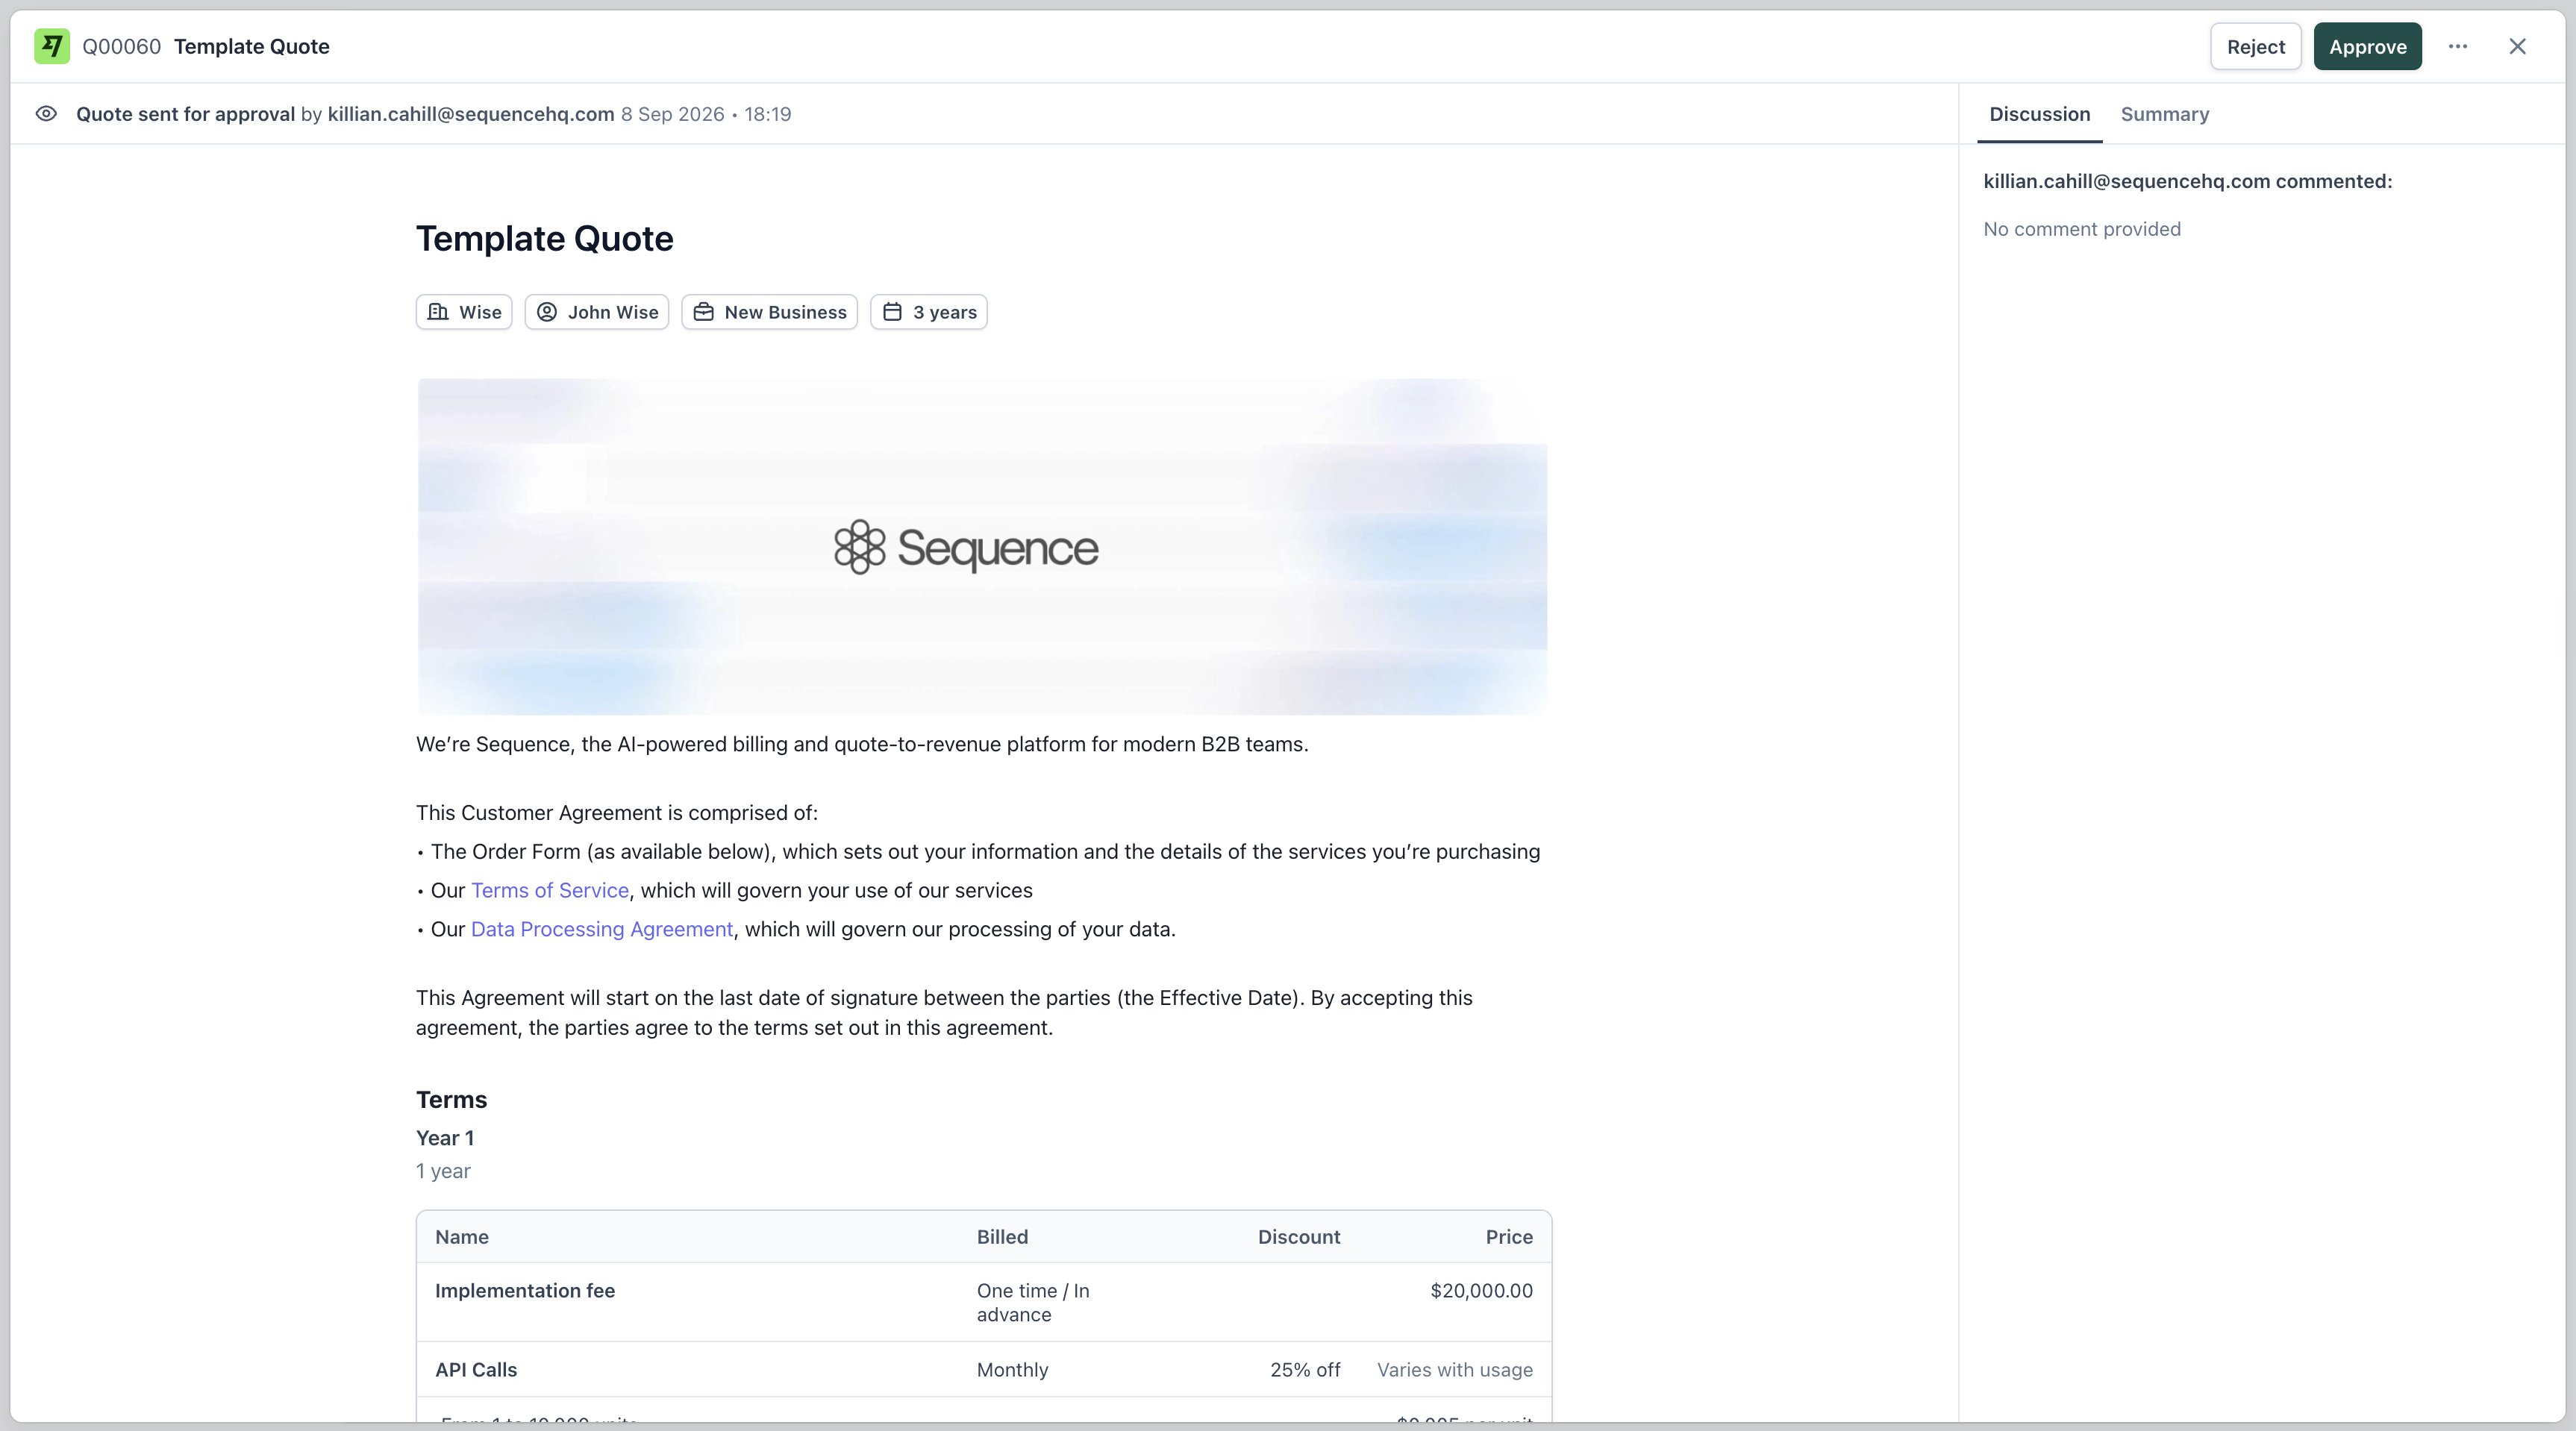
Task: Click the eye icon beside Quote sent for approval
Action: [46, 114]
